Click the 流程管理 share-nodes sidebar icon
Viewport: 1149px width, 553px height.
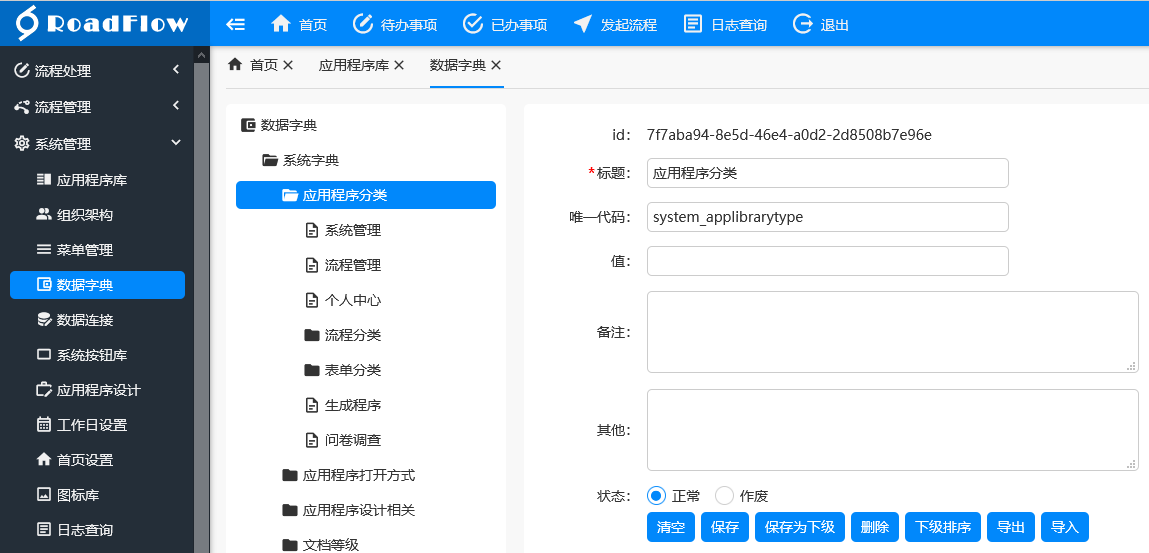[22, 107]
